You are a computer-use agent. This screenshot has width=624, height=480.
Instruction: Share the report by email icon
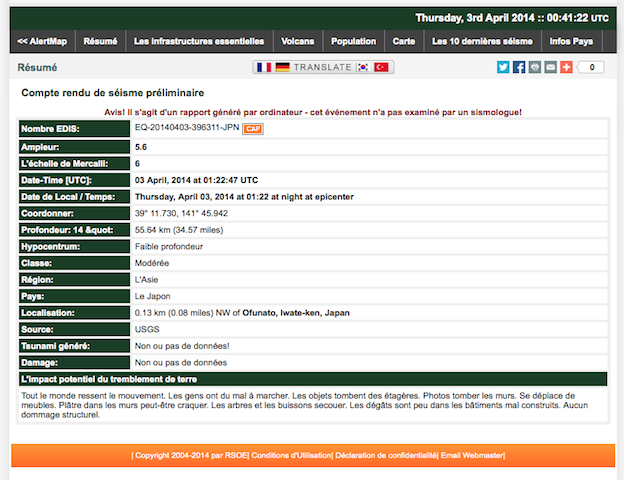tap(550, 67)
